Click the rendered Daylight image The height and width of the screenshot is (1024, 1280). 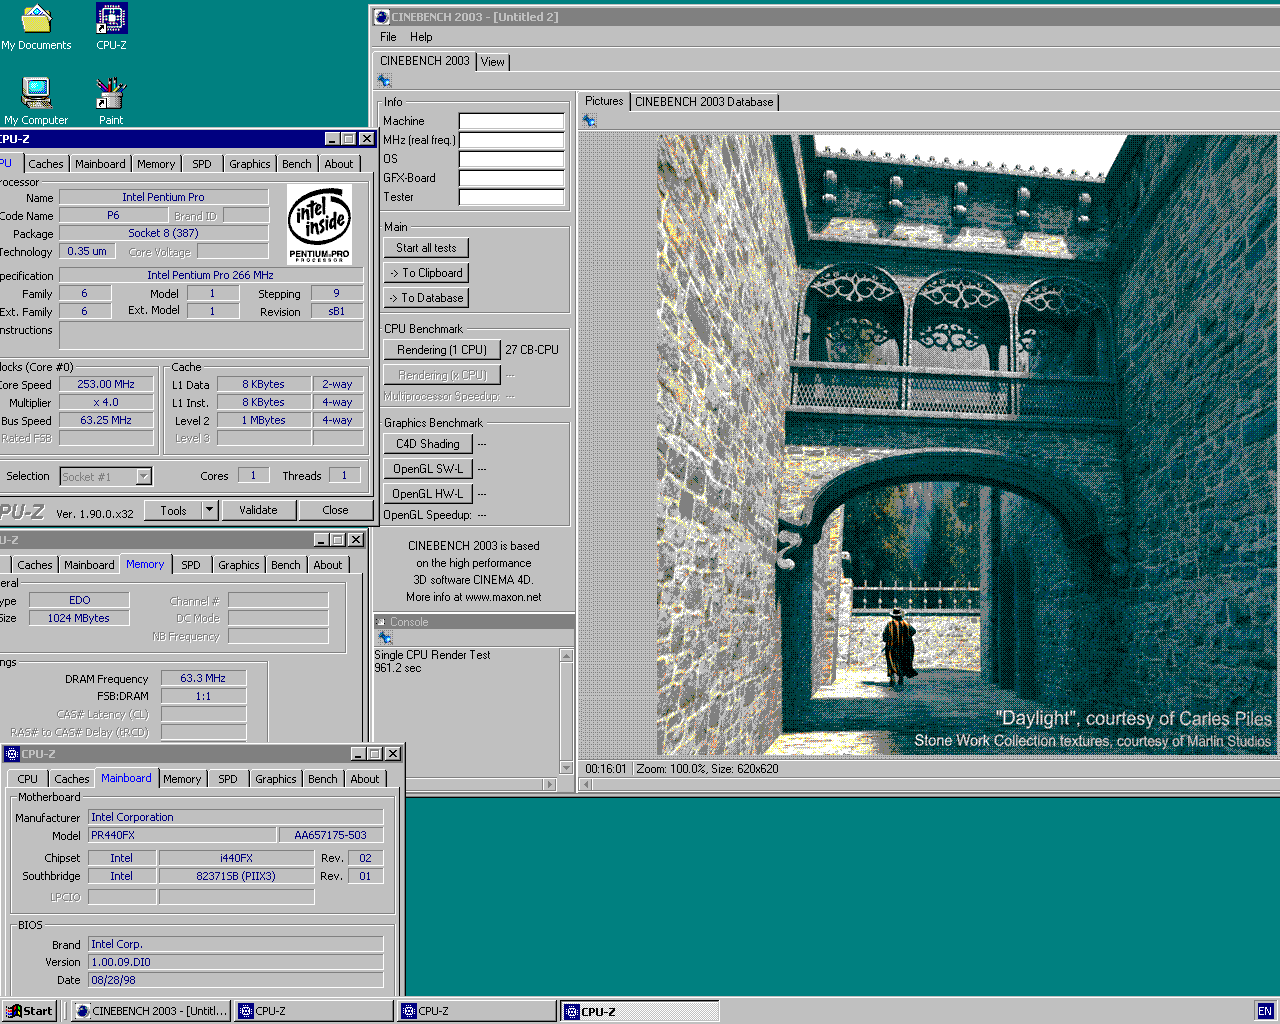tap(967, 445)
